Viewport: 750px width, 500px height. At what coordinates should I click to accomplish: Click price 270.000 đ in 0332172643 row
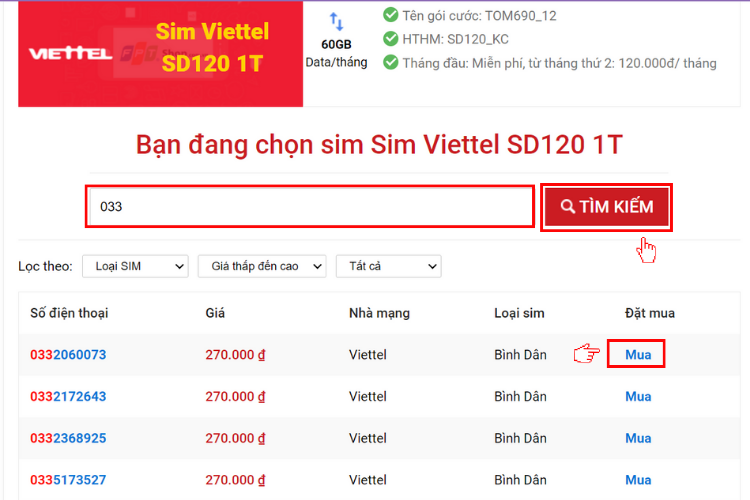235,396
